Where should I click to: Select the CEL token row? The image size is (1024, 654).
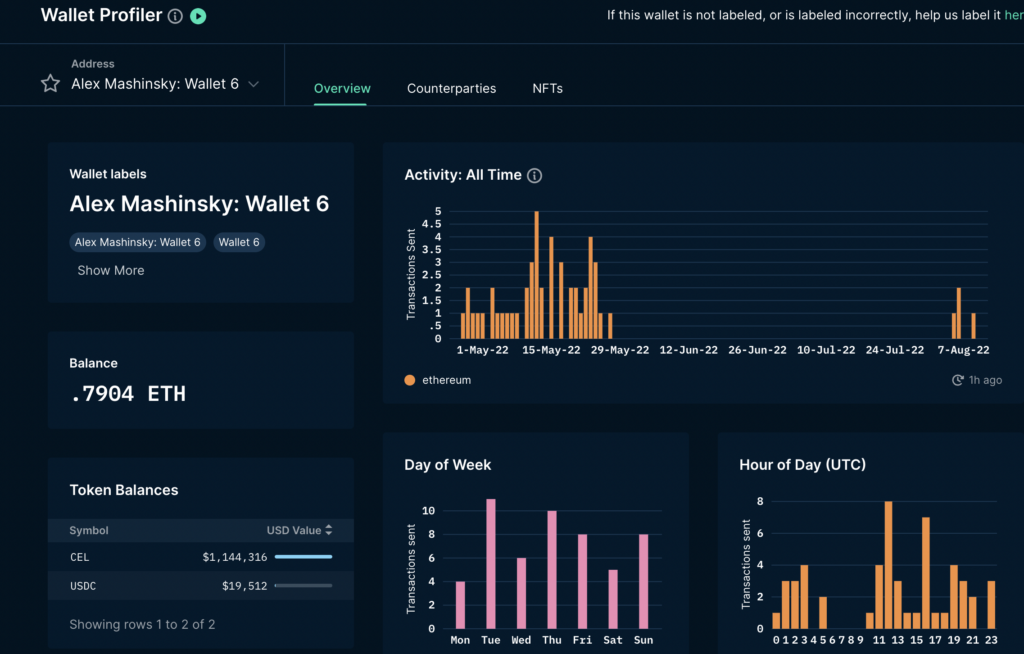tap(200, 557)
